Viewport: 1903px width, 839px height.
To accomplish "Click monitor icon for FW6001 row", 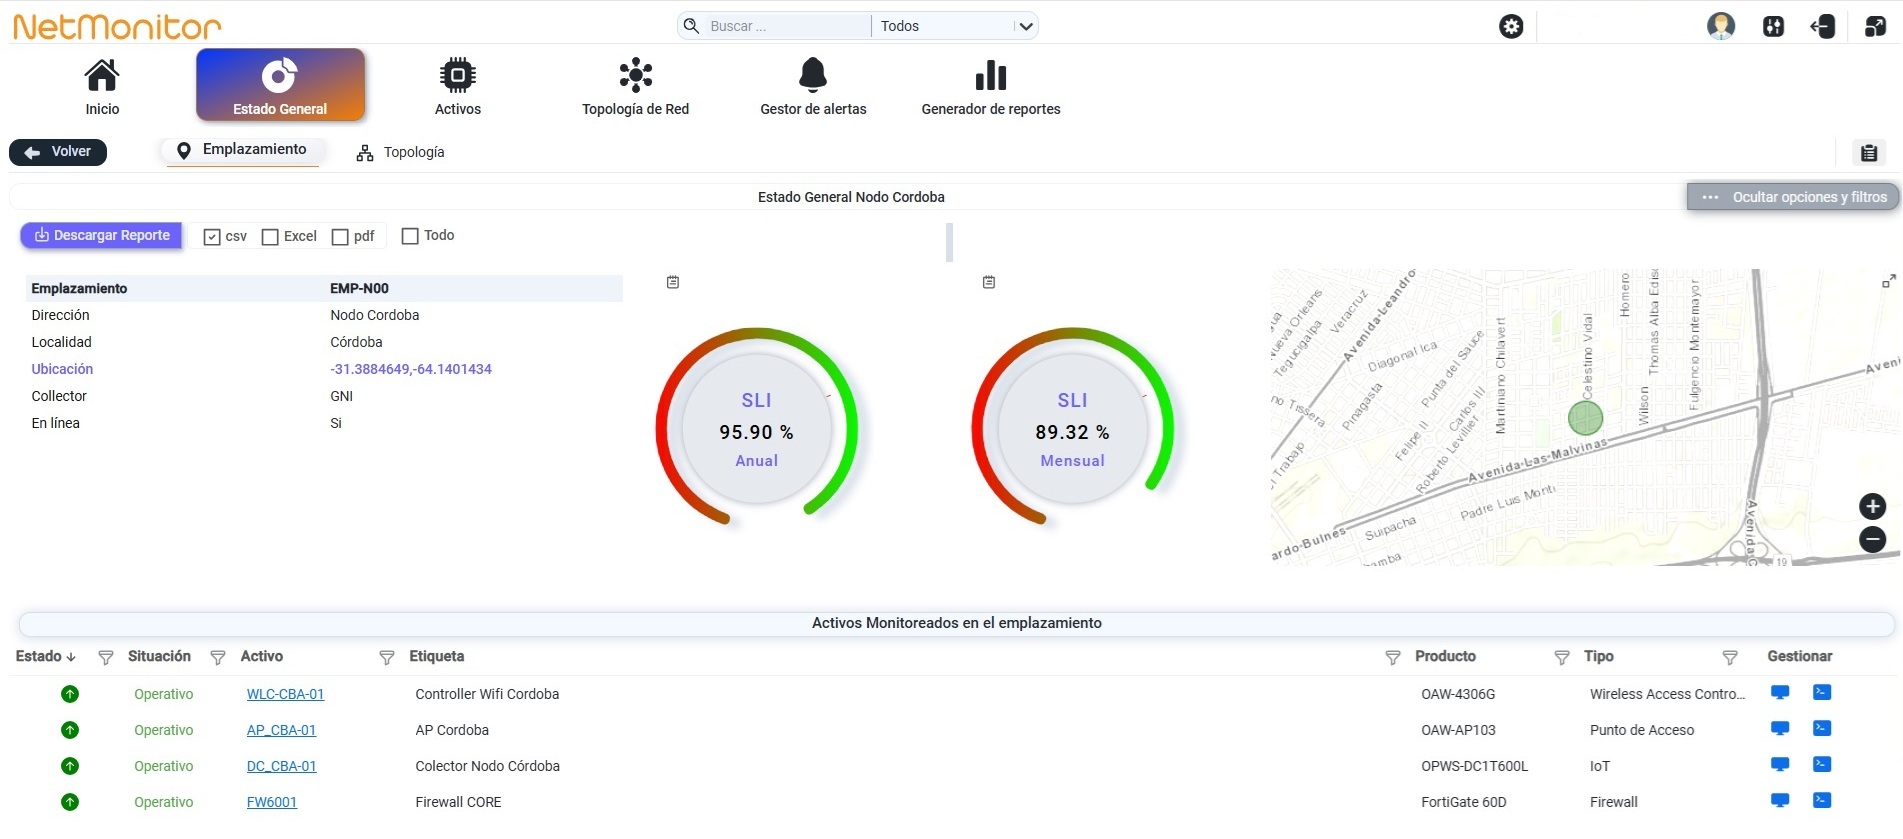I will pos(1780,800).
